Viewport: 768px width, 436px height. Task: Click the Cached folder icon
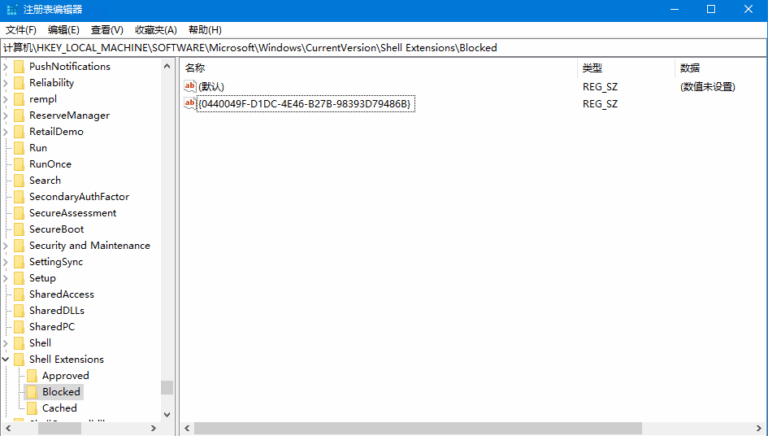[x=32, y=408]
